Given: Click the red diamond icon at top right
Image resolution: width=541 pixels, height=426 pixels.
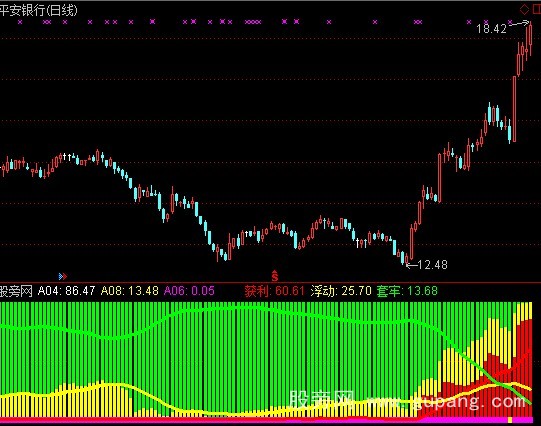Looking at the screenshot, I should coord(524,9).
